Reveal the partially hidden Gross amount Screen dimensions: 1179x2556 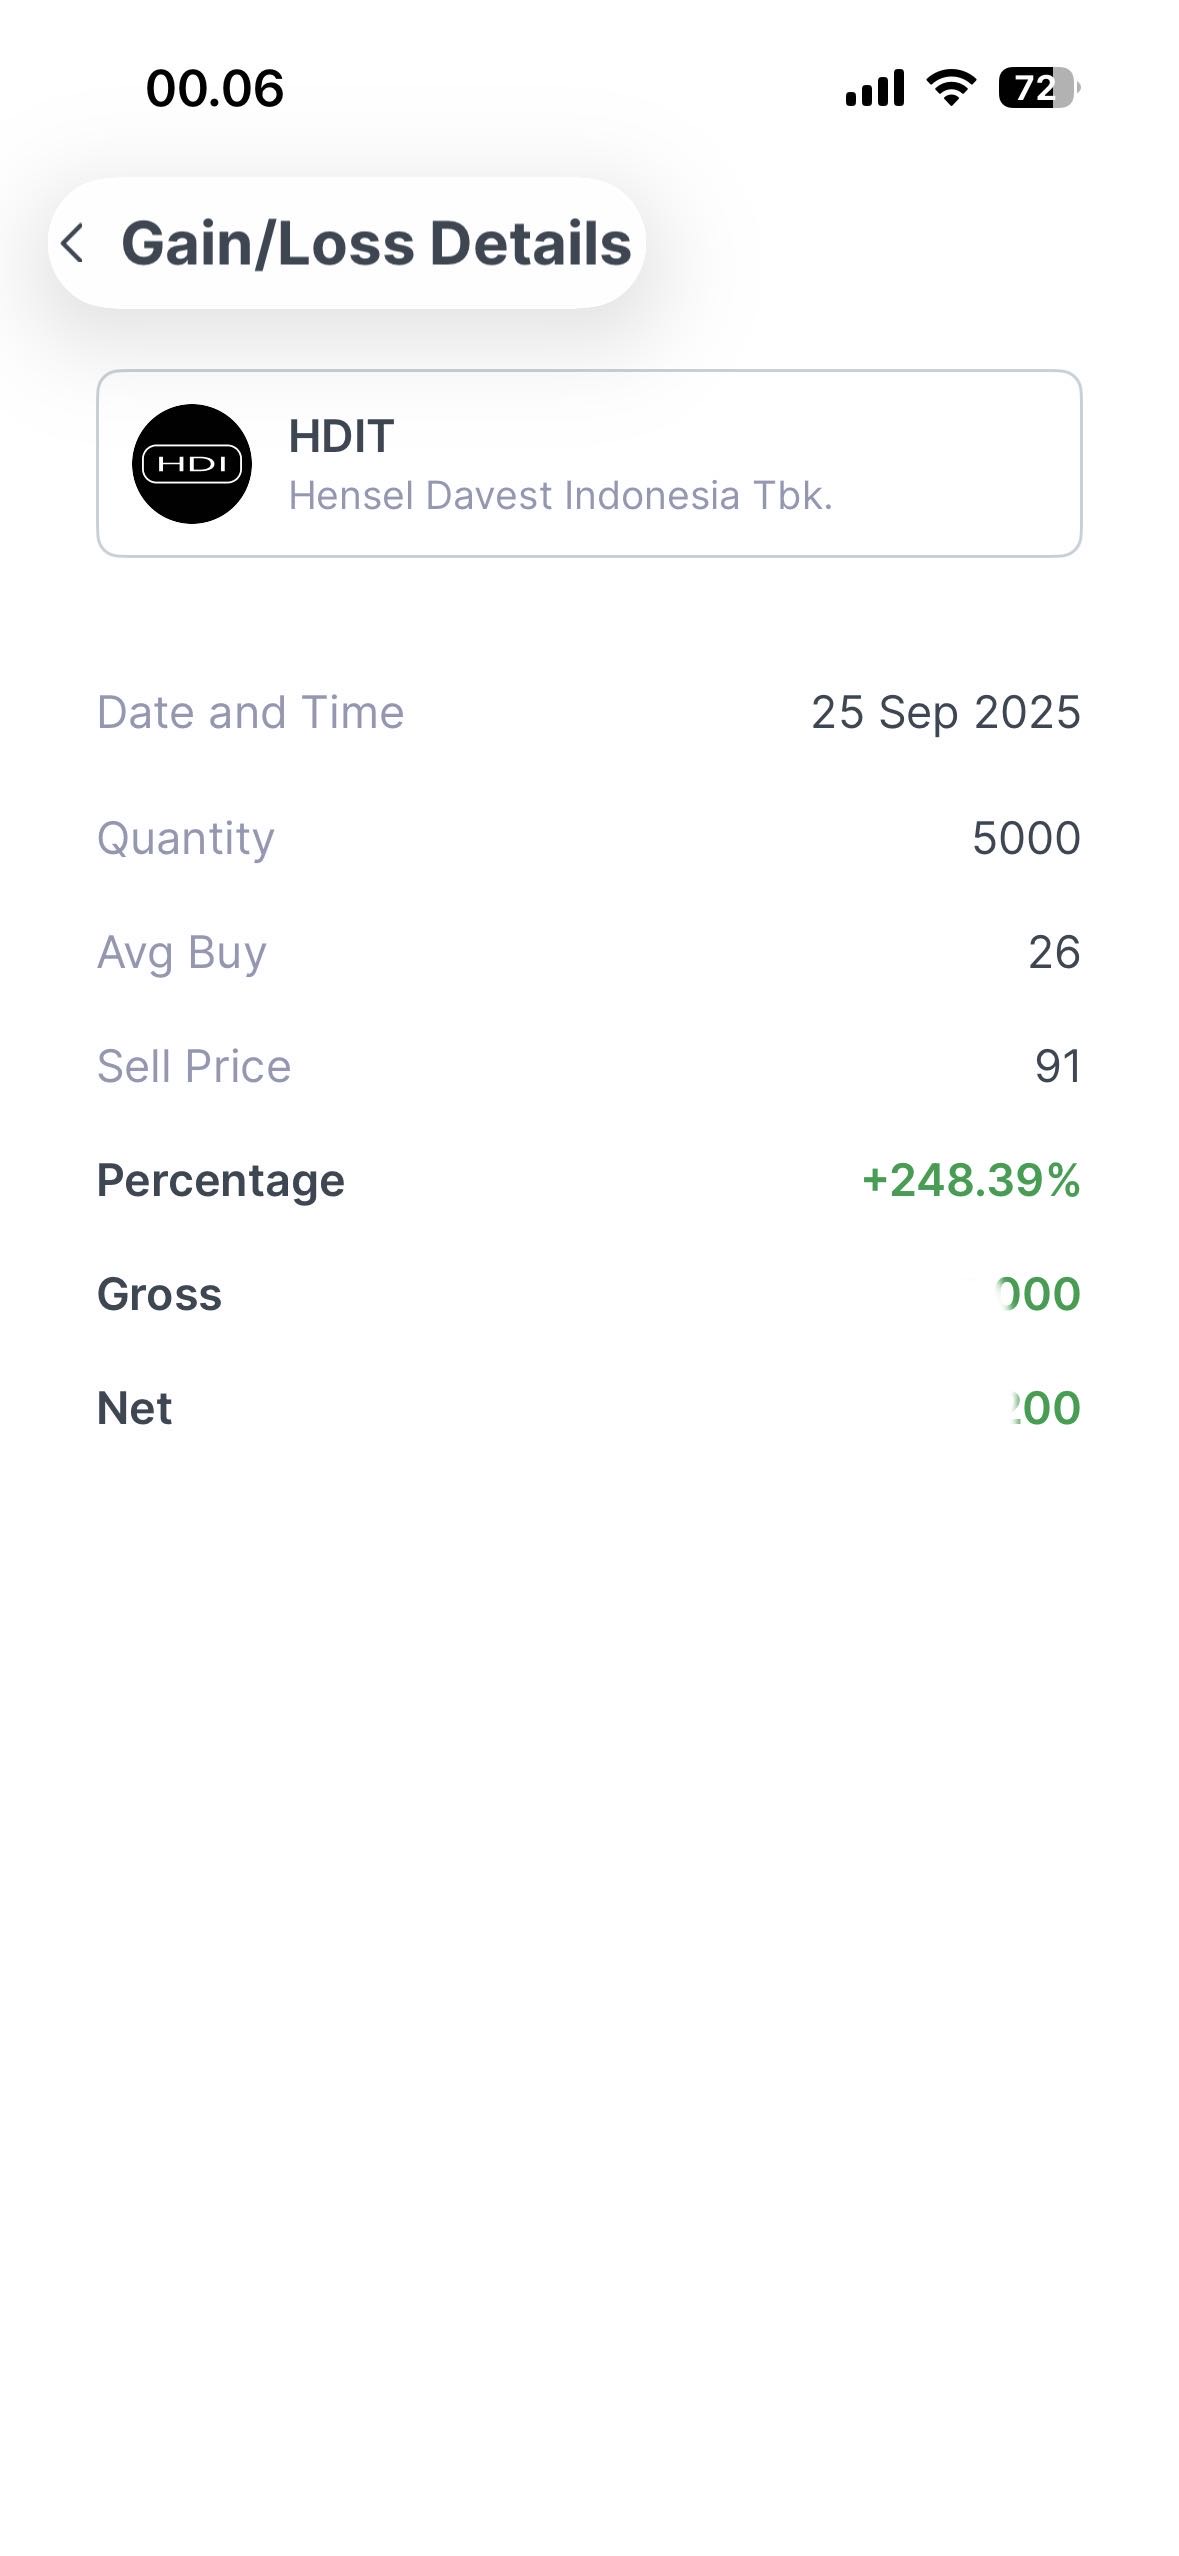(x=1038, y=1294)
